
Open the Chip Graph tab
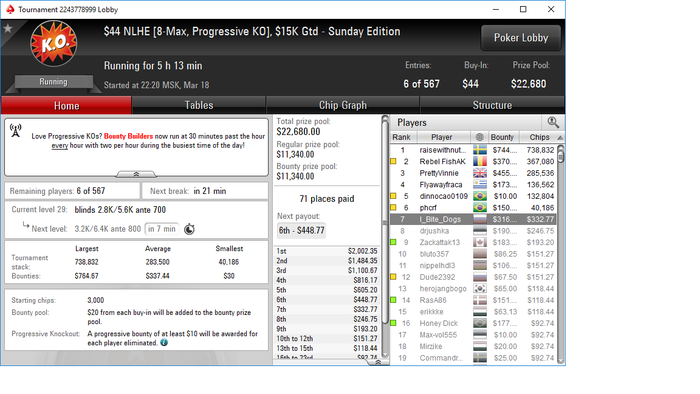pos(342,105)
